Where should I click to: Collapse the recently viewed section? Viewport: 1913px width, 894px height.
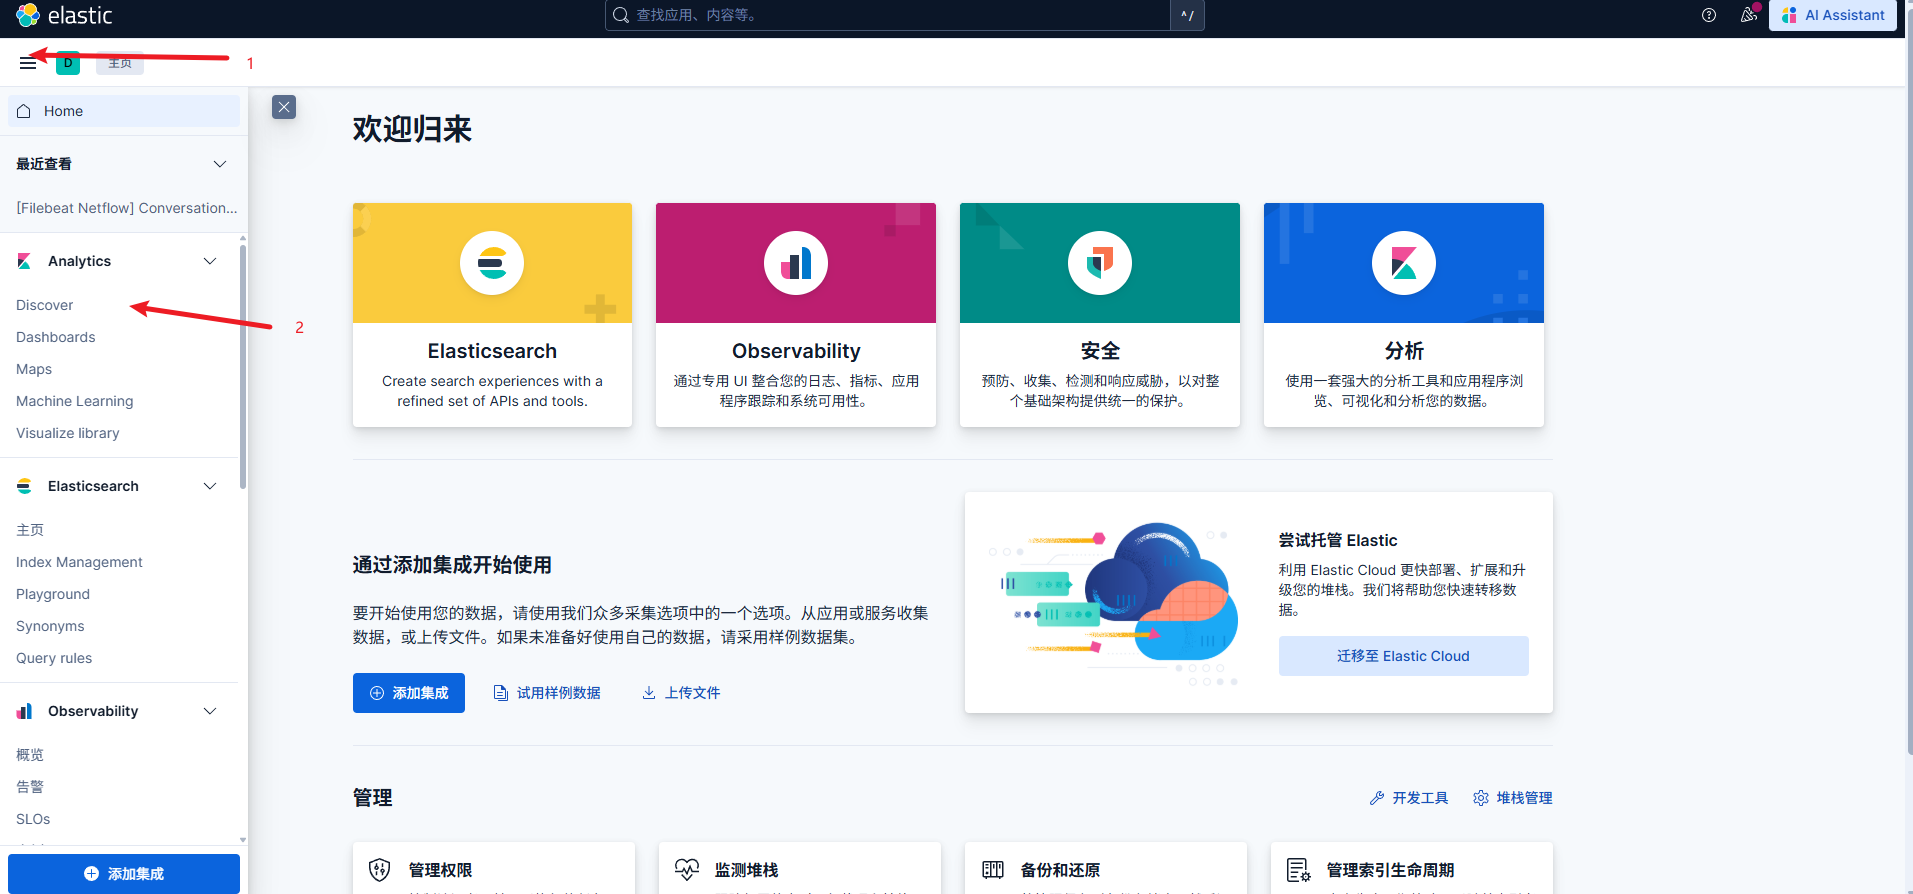pos(220,164)
